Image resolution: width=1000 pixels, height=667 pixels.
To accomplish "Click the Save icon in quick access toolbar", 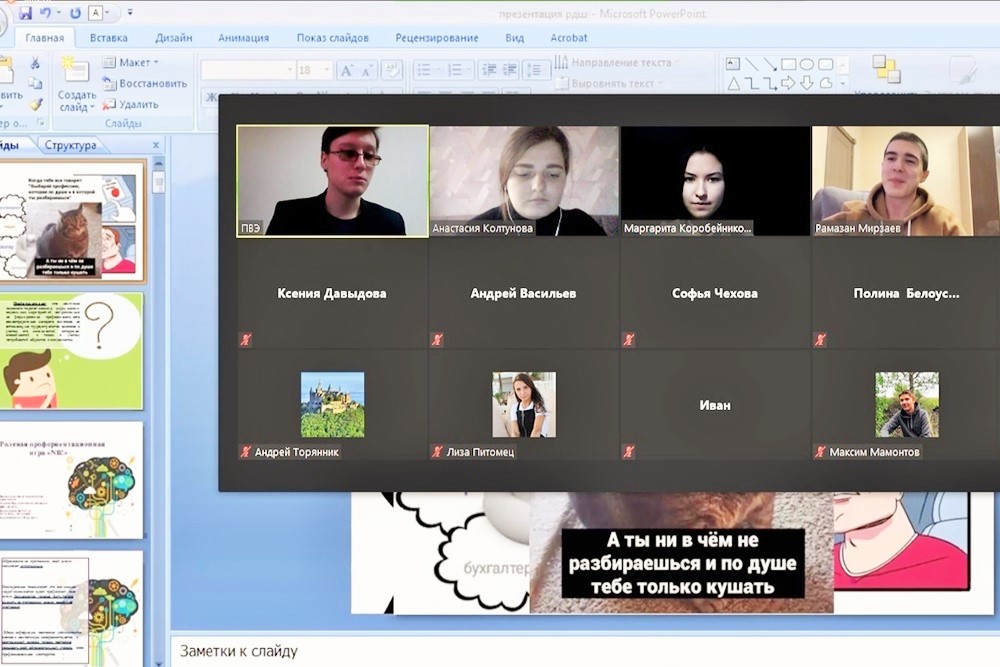I will pos(25,13).
